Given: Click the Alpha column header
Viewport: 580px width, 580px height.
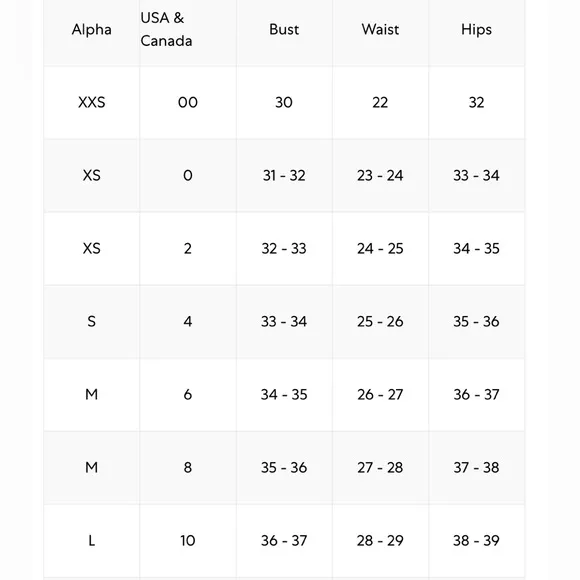Looking at the screenshot, I should (x=92, y=30).
